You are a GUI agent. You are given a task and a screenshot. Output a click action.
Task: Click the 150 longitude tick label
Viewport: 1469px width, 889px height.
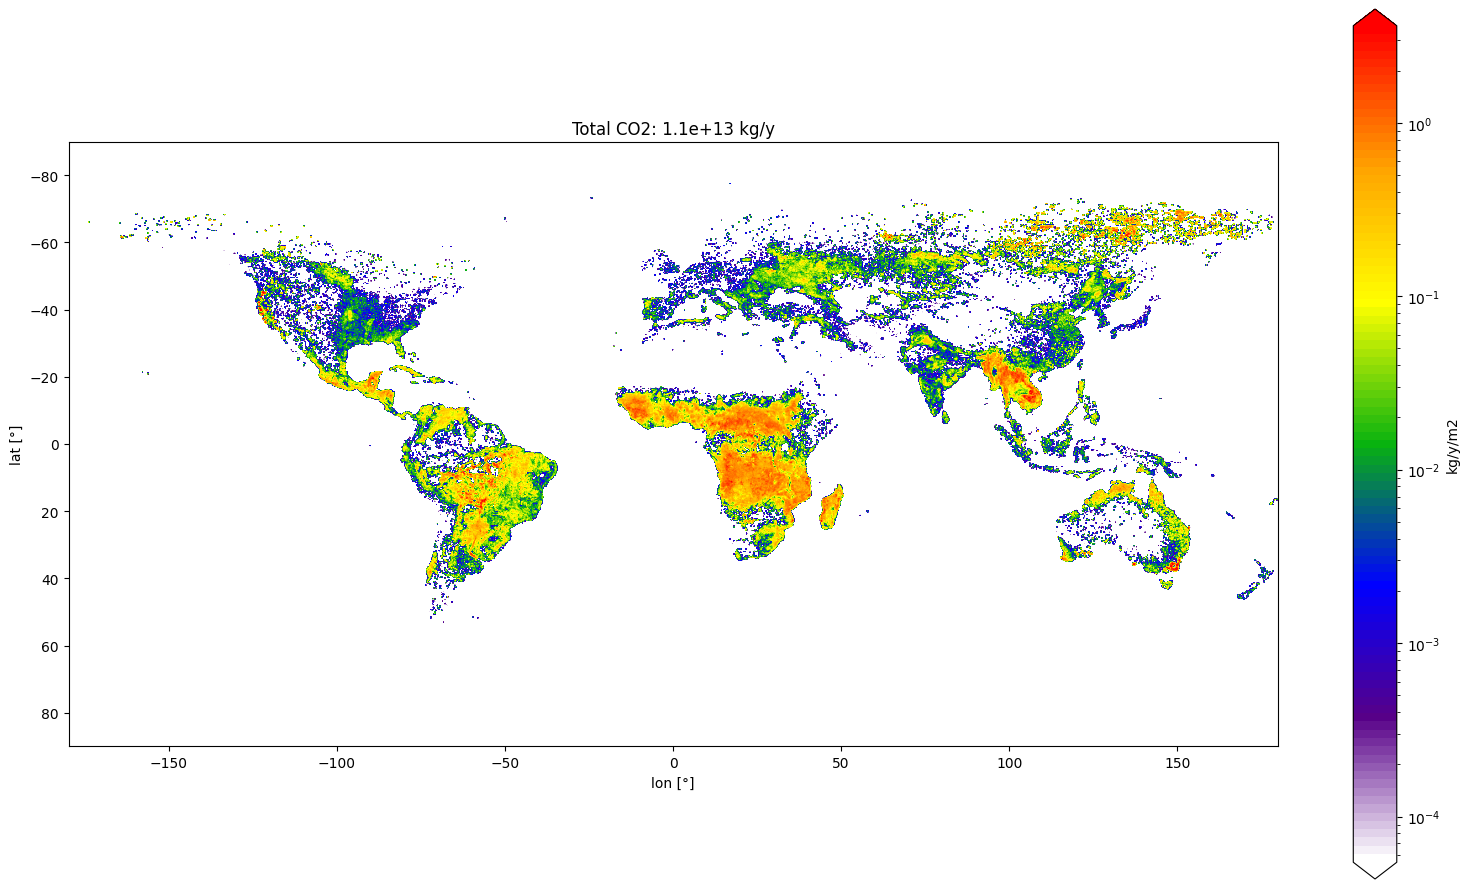pos(1178,763)
